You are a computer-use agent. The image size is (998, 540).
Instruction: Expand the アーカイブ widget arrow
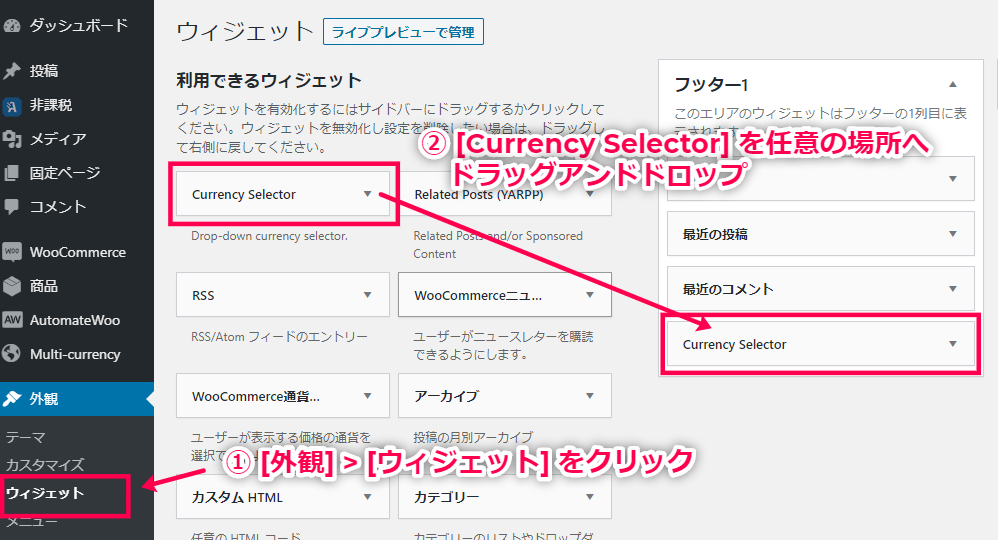tap(590, 396)
